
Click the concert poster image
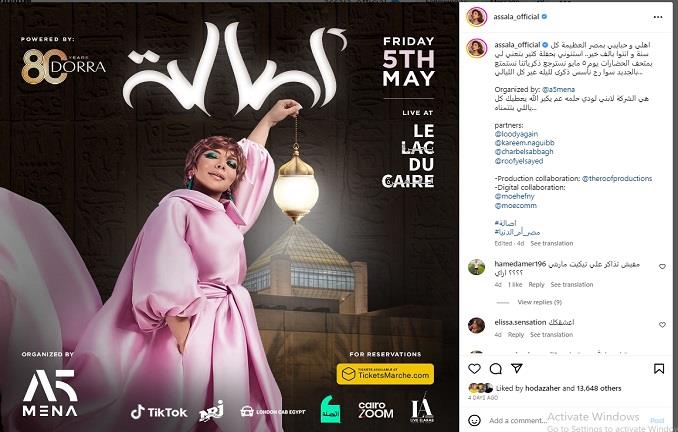[x=229, y=217]
